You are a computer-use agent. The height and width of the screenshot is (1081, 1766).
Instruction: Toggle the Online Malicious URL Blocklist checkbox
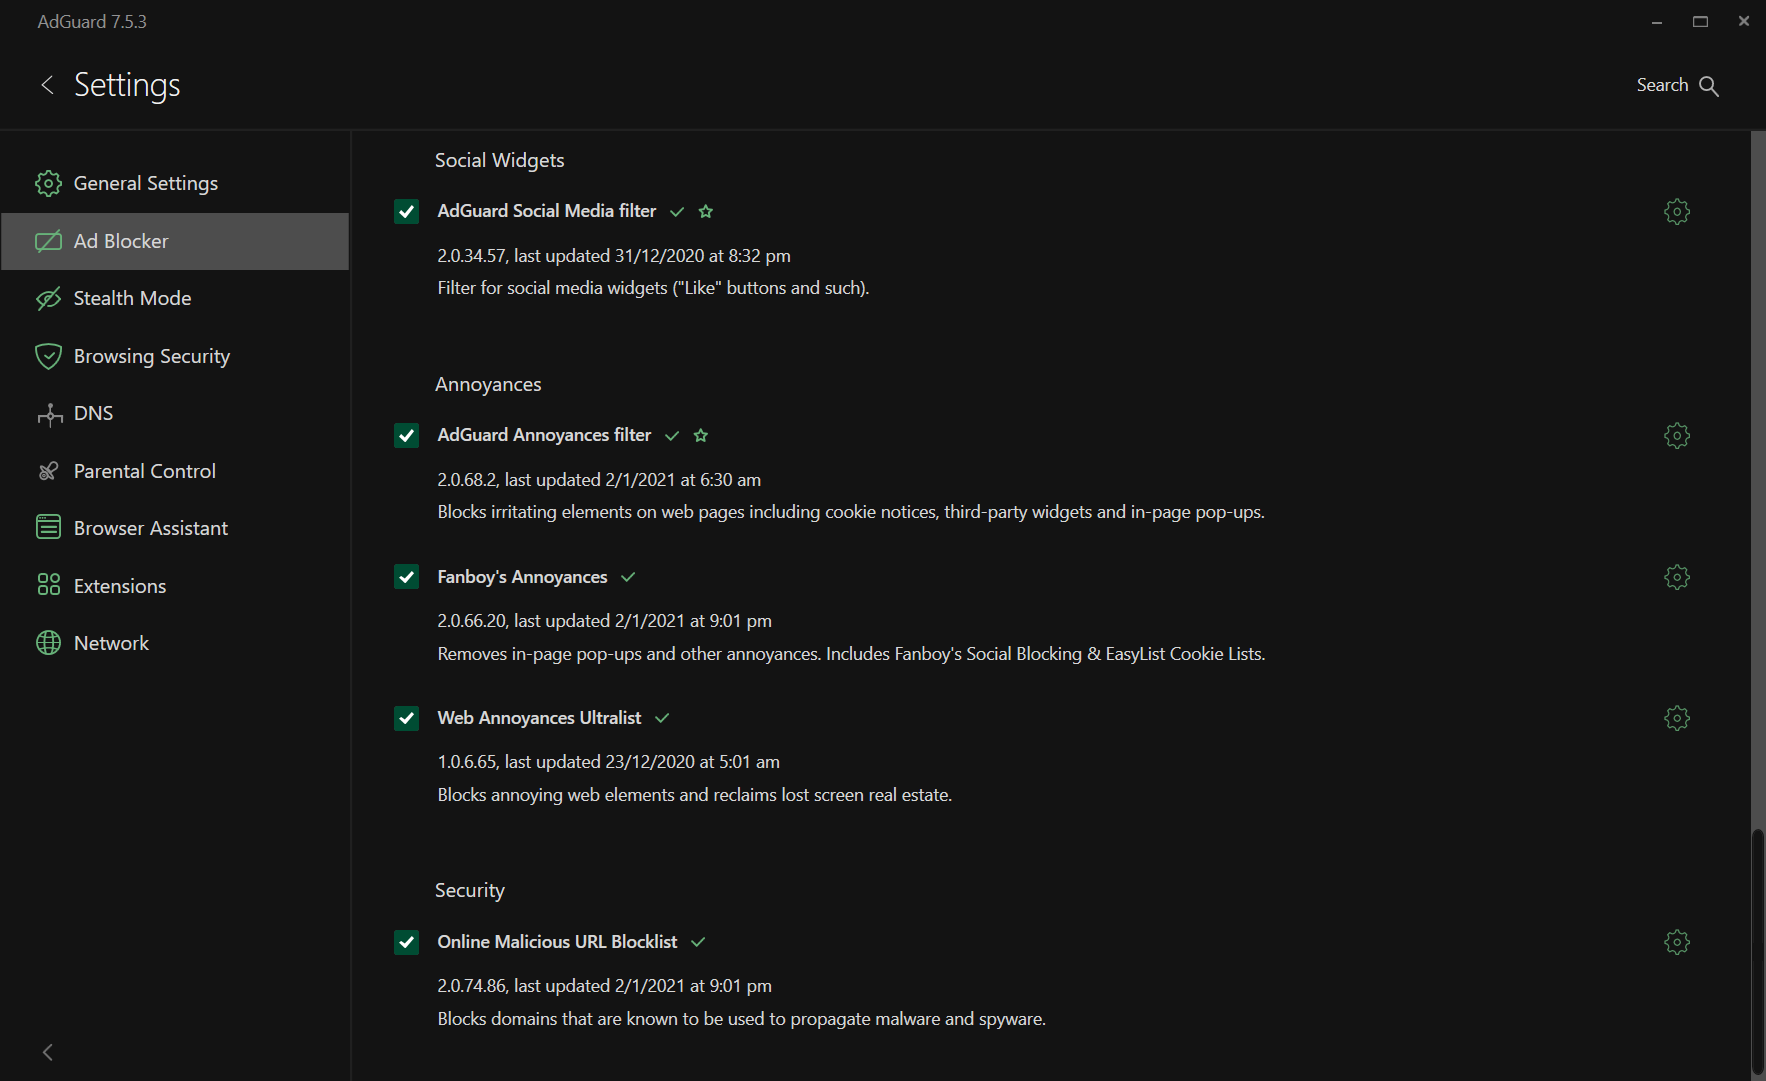pos(406,942)
